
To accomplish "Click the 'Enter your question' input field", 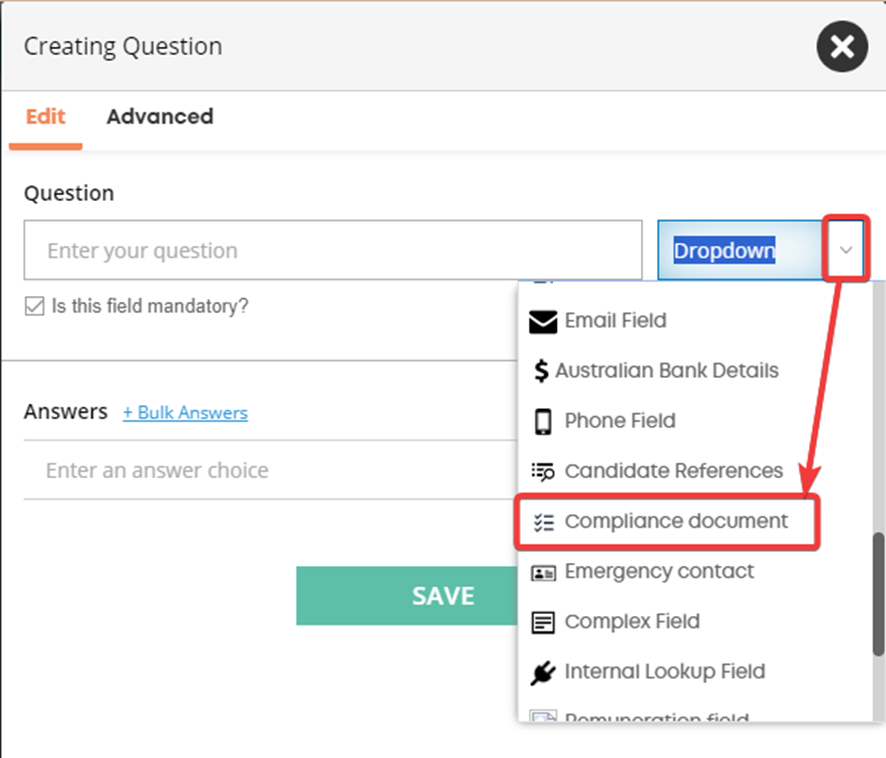I will (x=333, y=250).
